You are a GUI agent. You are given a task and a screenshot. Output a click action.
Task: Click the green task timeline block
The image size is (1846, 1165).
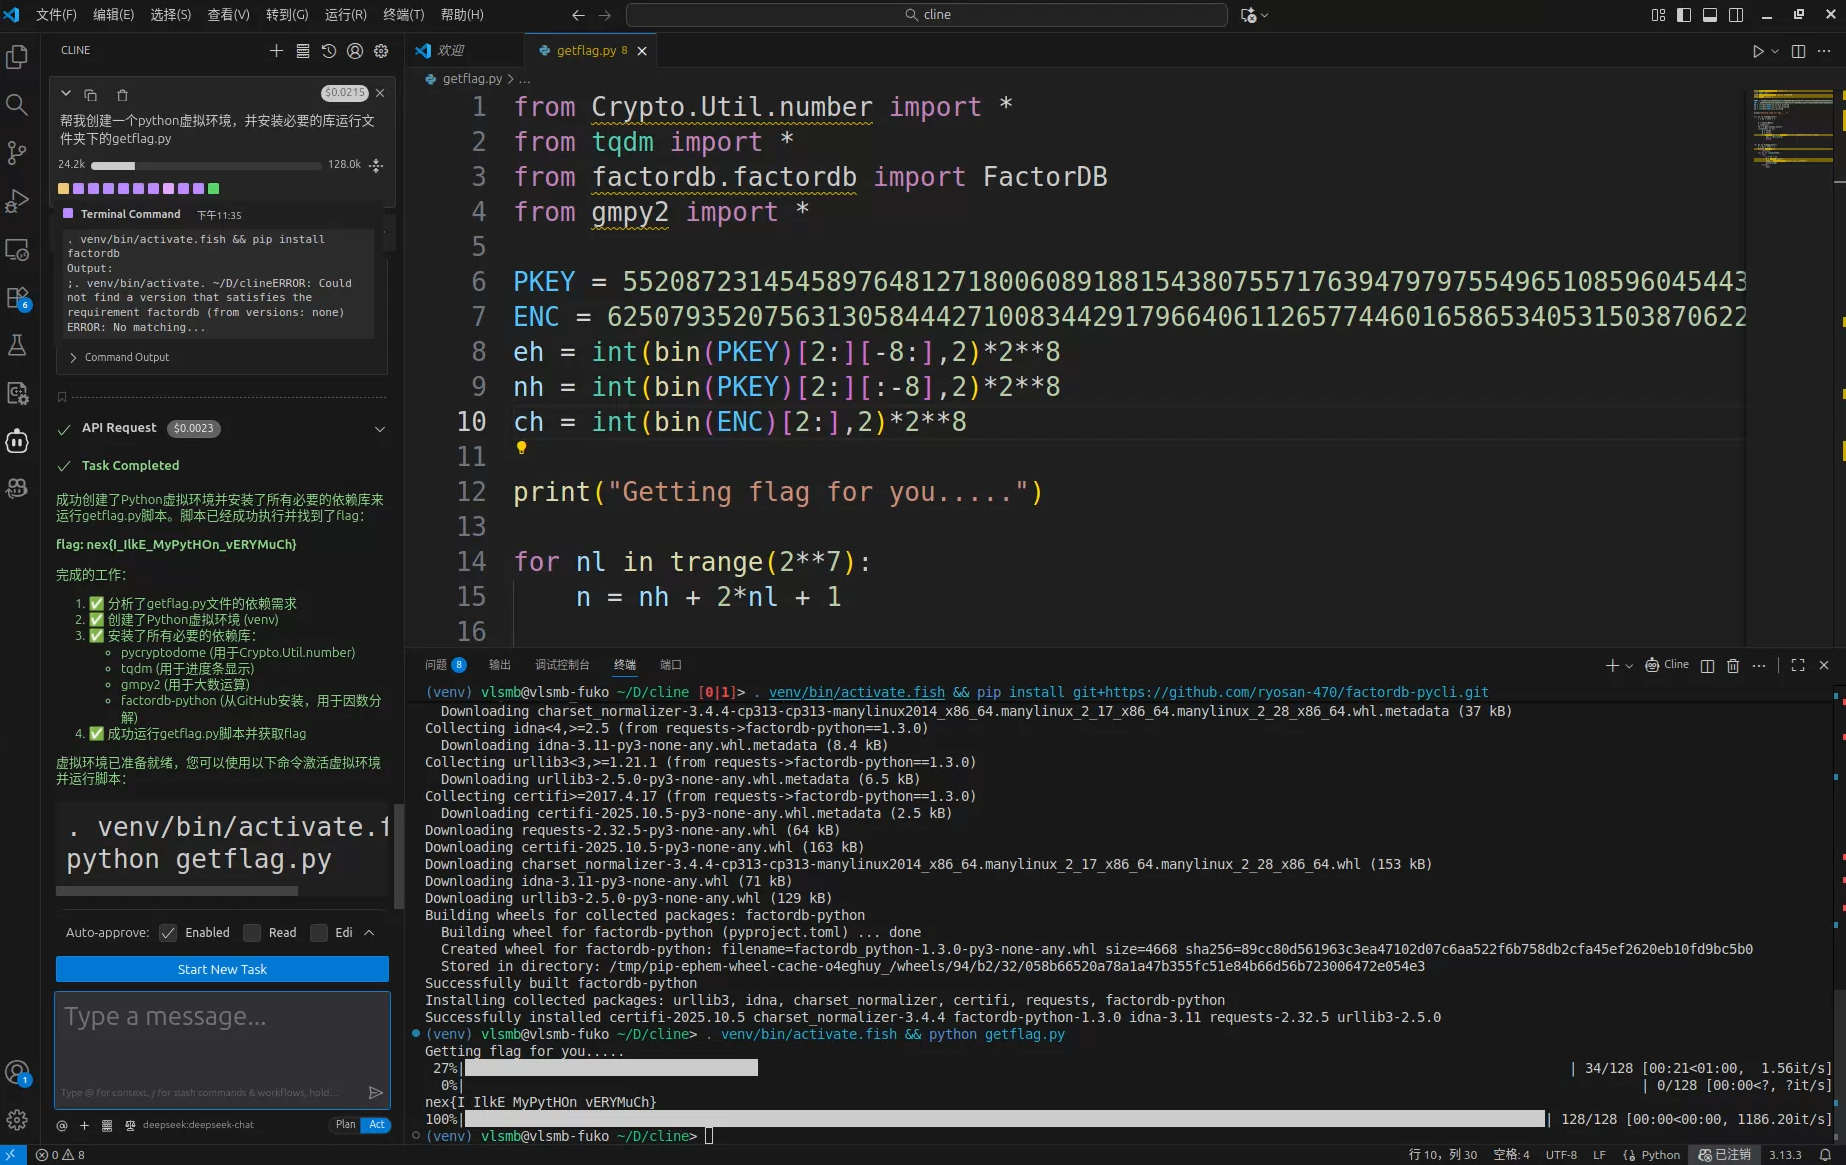[x=213, y=188]
